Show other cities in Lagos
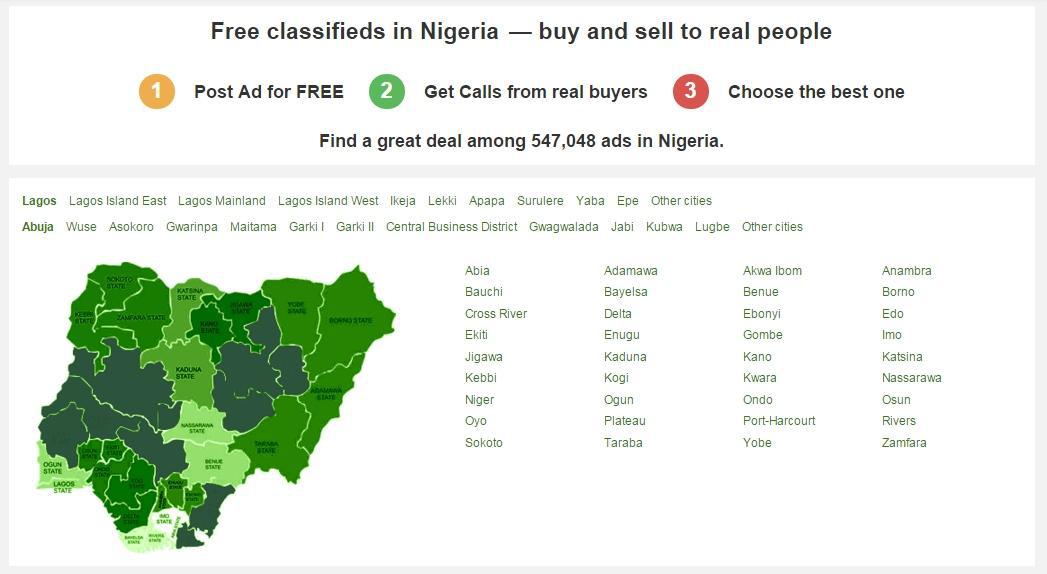 [681, 201]
